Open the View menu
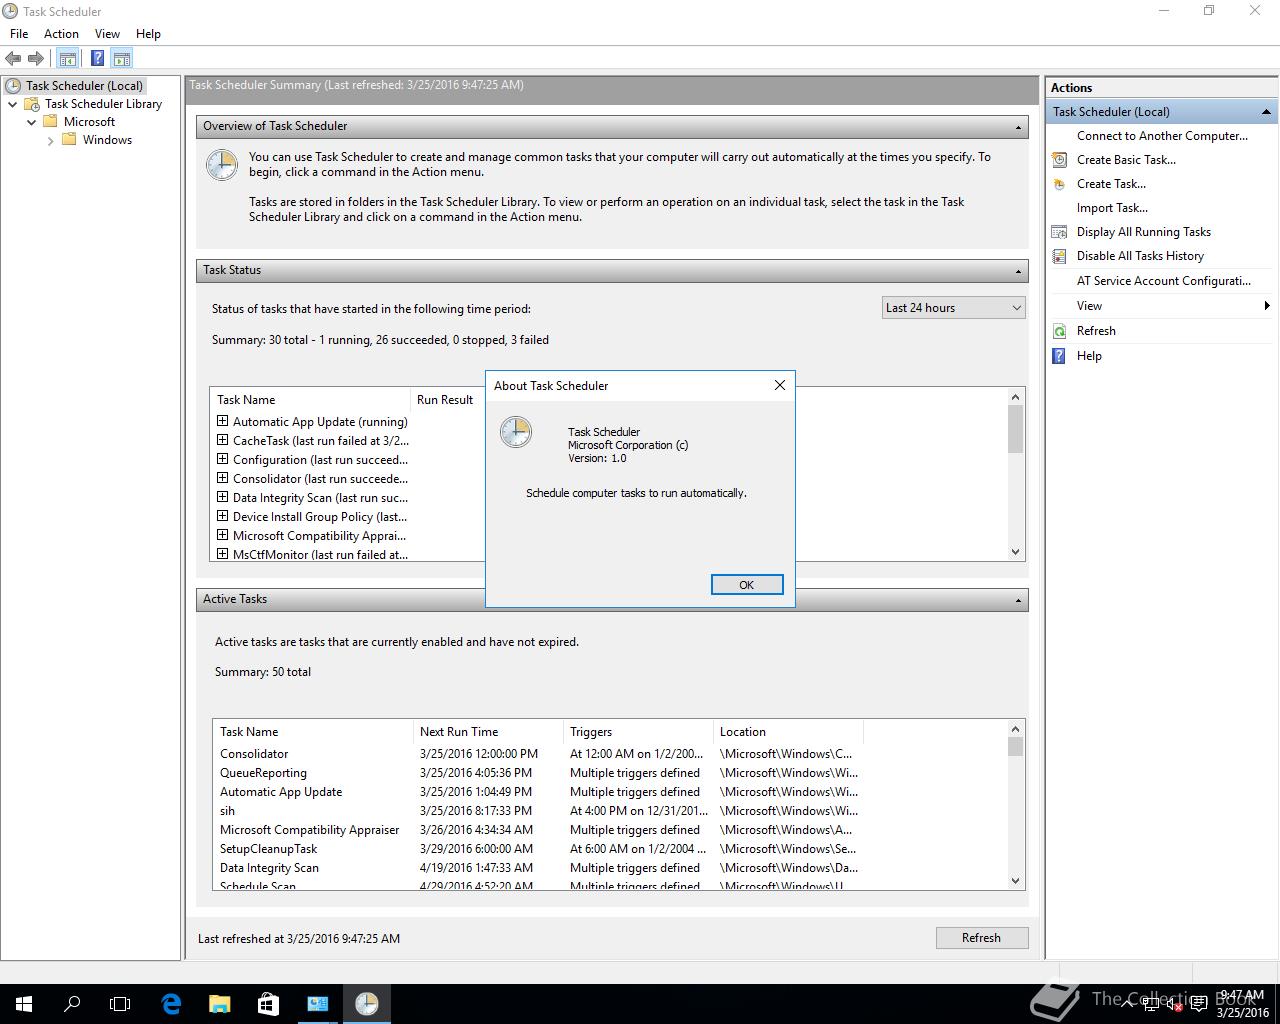The height and width of the screenshot is (1024, 1280). 107,34
